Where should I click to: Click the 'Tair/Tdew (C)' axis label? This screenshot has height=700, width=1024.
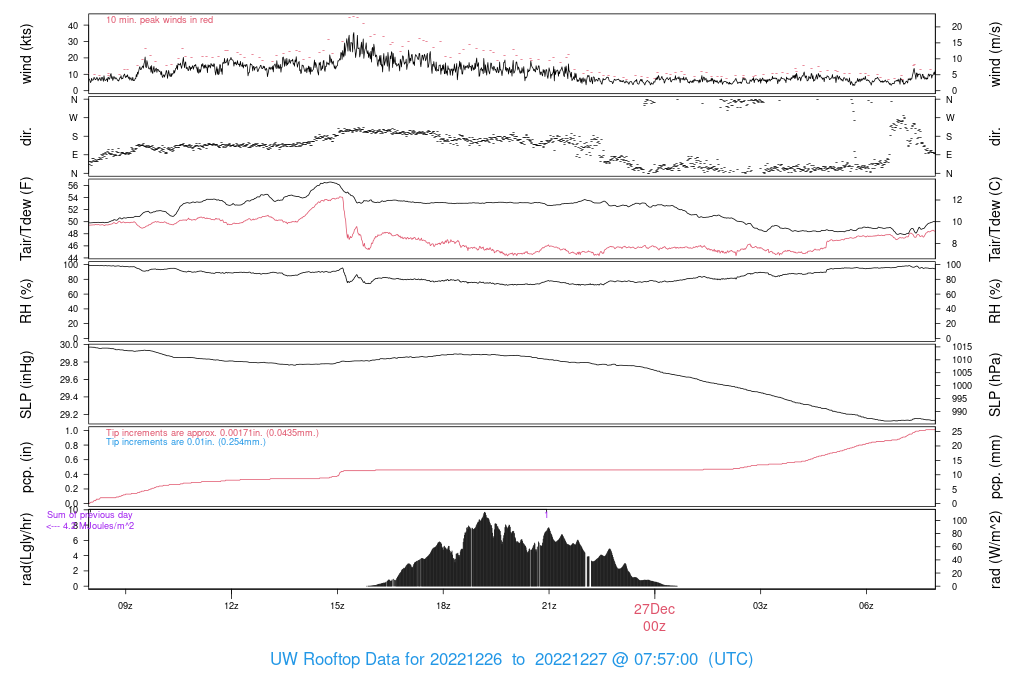coord(995,219)
